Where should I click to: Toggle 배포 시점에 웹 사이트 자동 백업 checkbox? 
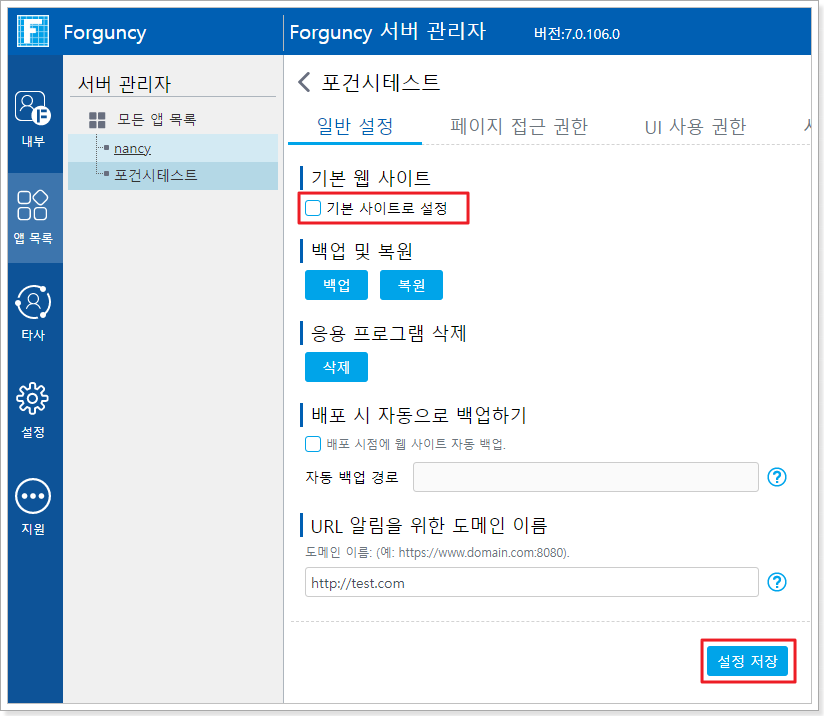314,444
